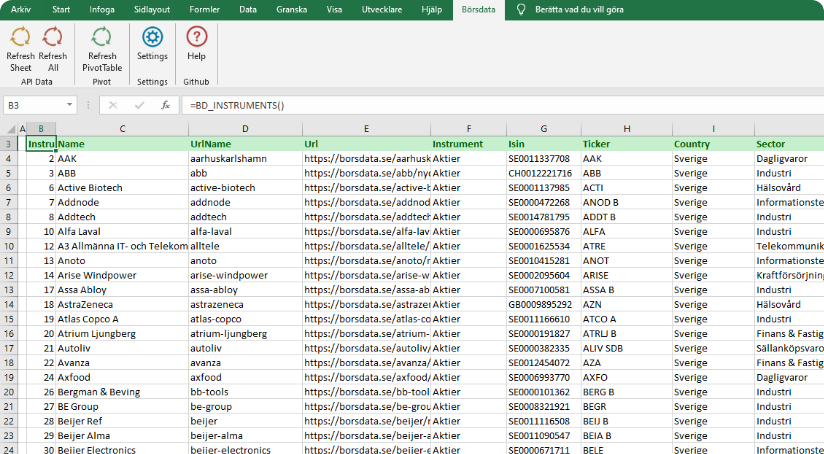Click the lightbulb Tell me icon
Screen dimensions: 824x454
[x=521, y=8]
